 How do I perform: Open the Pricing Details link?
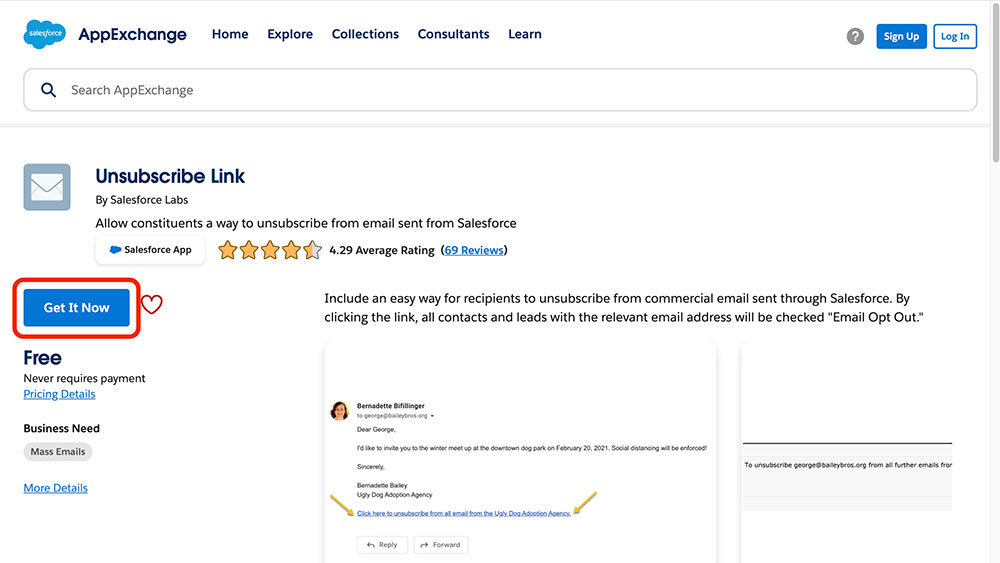tap(59, 394)
